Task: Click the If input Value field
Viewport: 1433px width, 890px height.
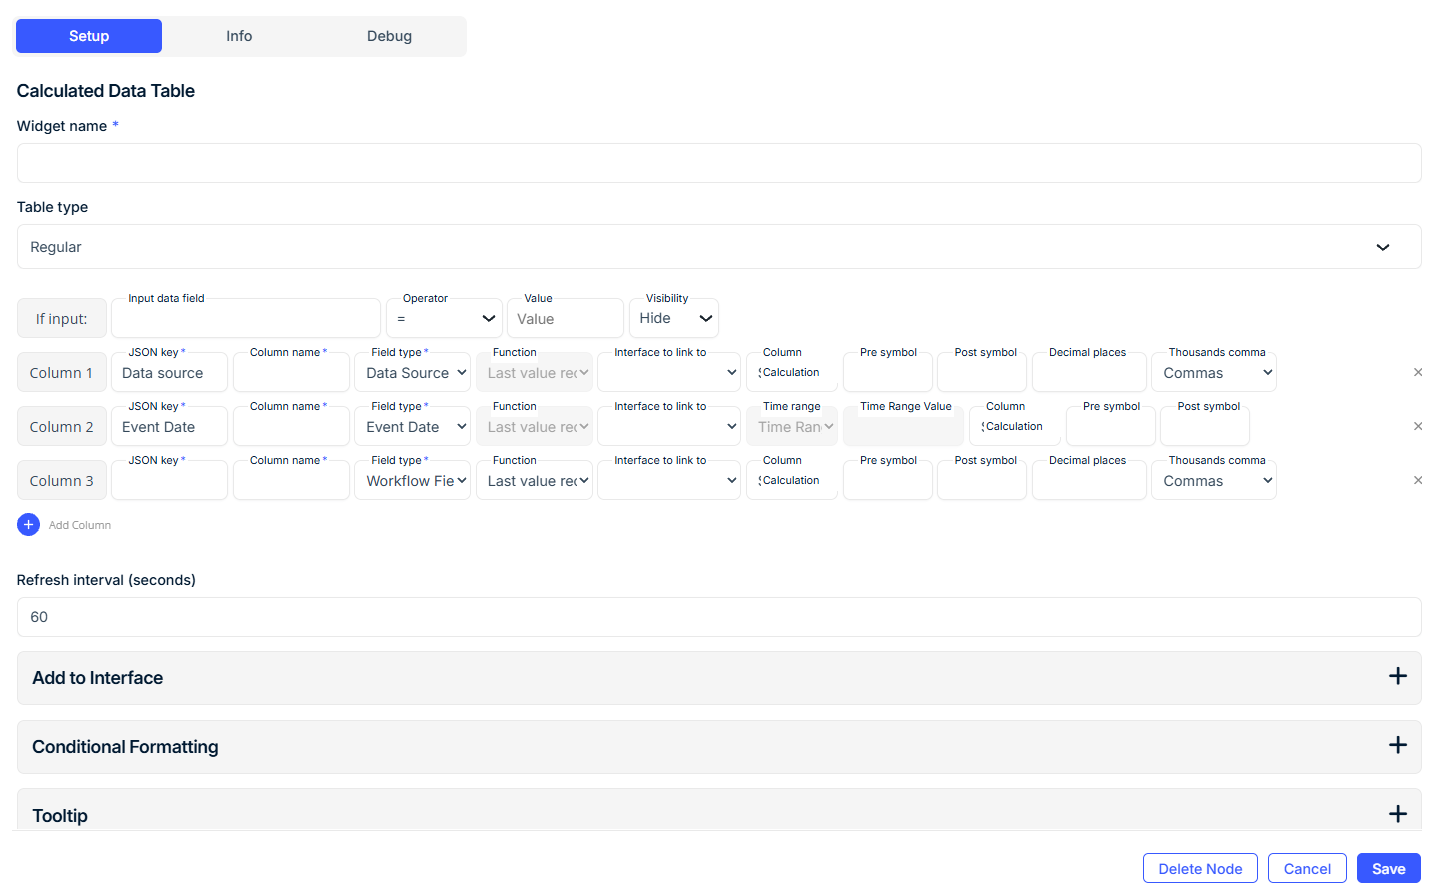Action: tap(565, 318)
